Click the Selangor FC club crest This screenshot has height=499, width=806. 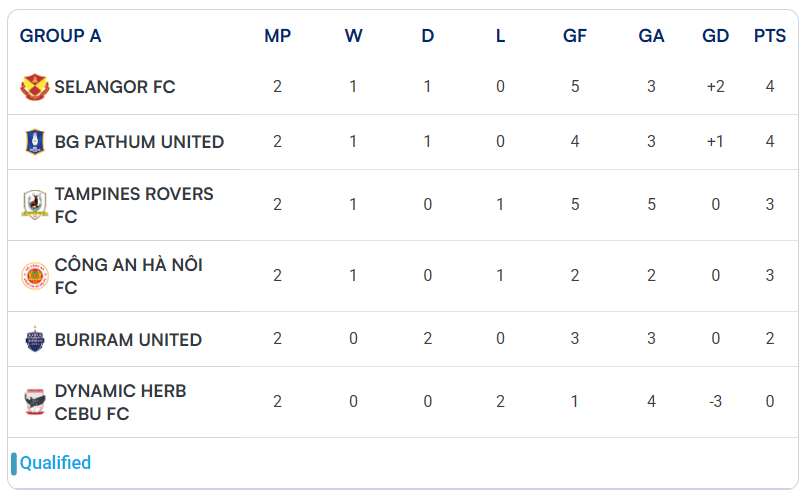point(35,87)
